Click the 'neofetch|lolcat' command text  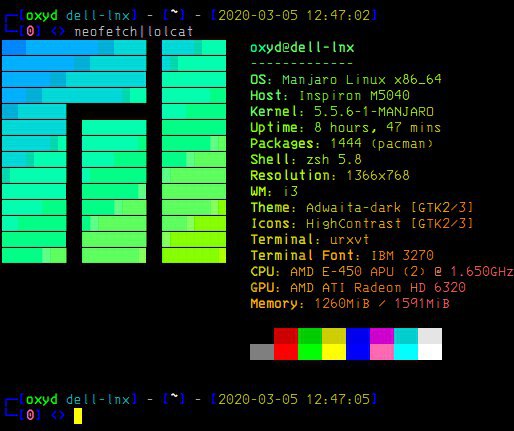pyautogui.click(x=134, y=32)
